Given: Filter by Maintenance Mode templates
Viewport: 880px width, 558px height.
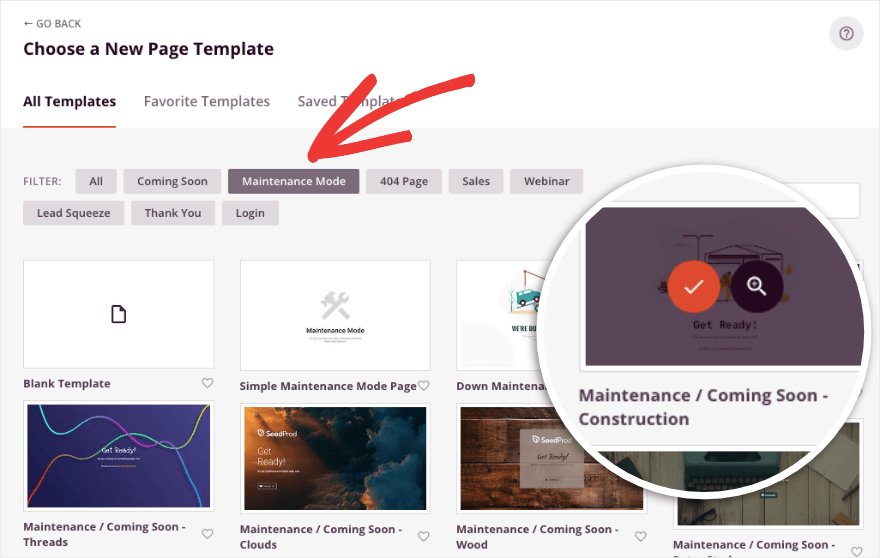Looking at the screenshot, I should pos(294,181).
